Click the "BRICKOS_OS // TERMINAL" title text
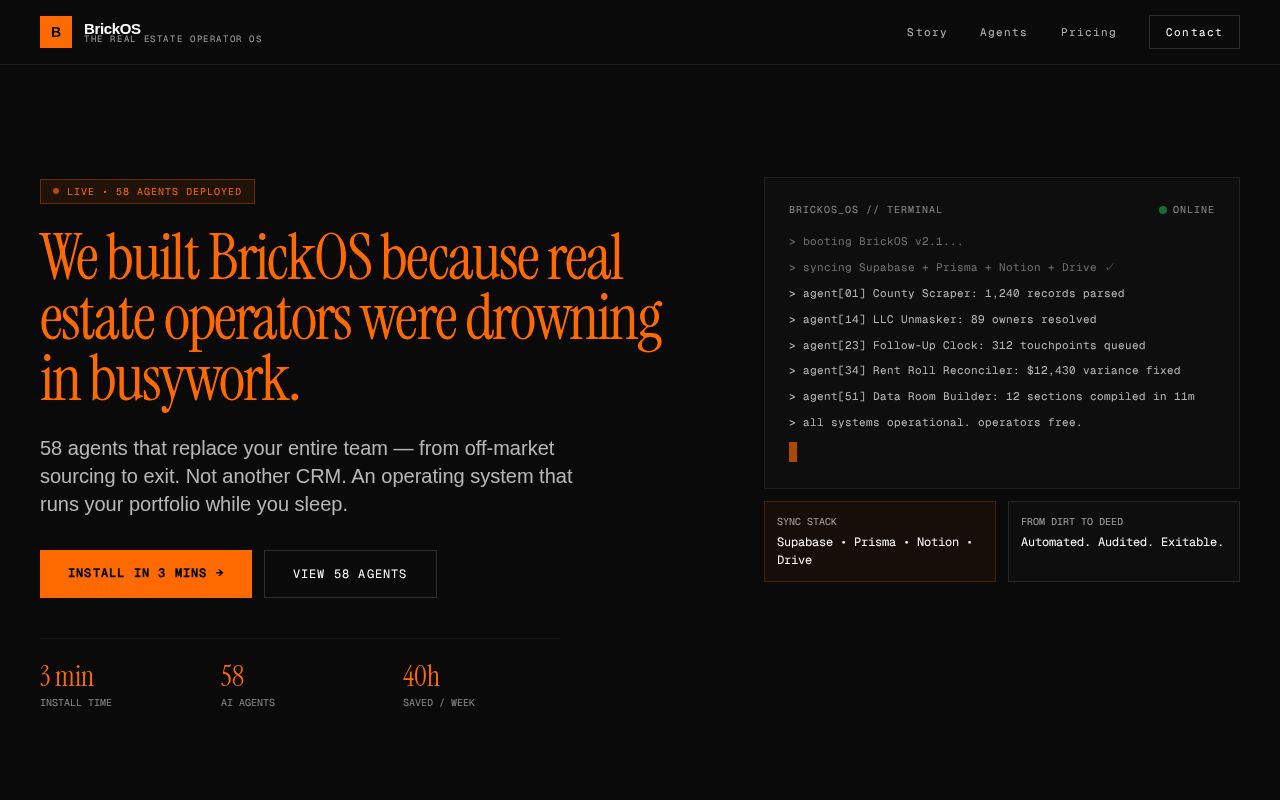The width and height of the screenshot is (1280, 800). tap(866, 210)
